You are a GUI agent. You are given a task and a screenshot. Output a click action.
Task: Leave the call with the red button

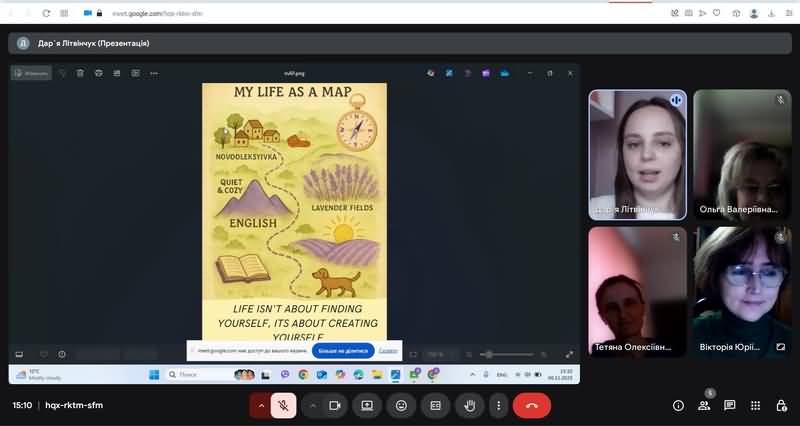coord(531,405)
